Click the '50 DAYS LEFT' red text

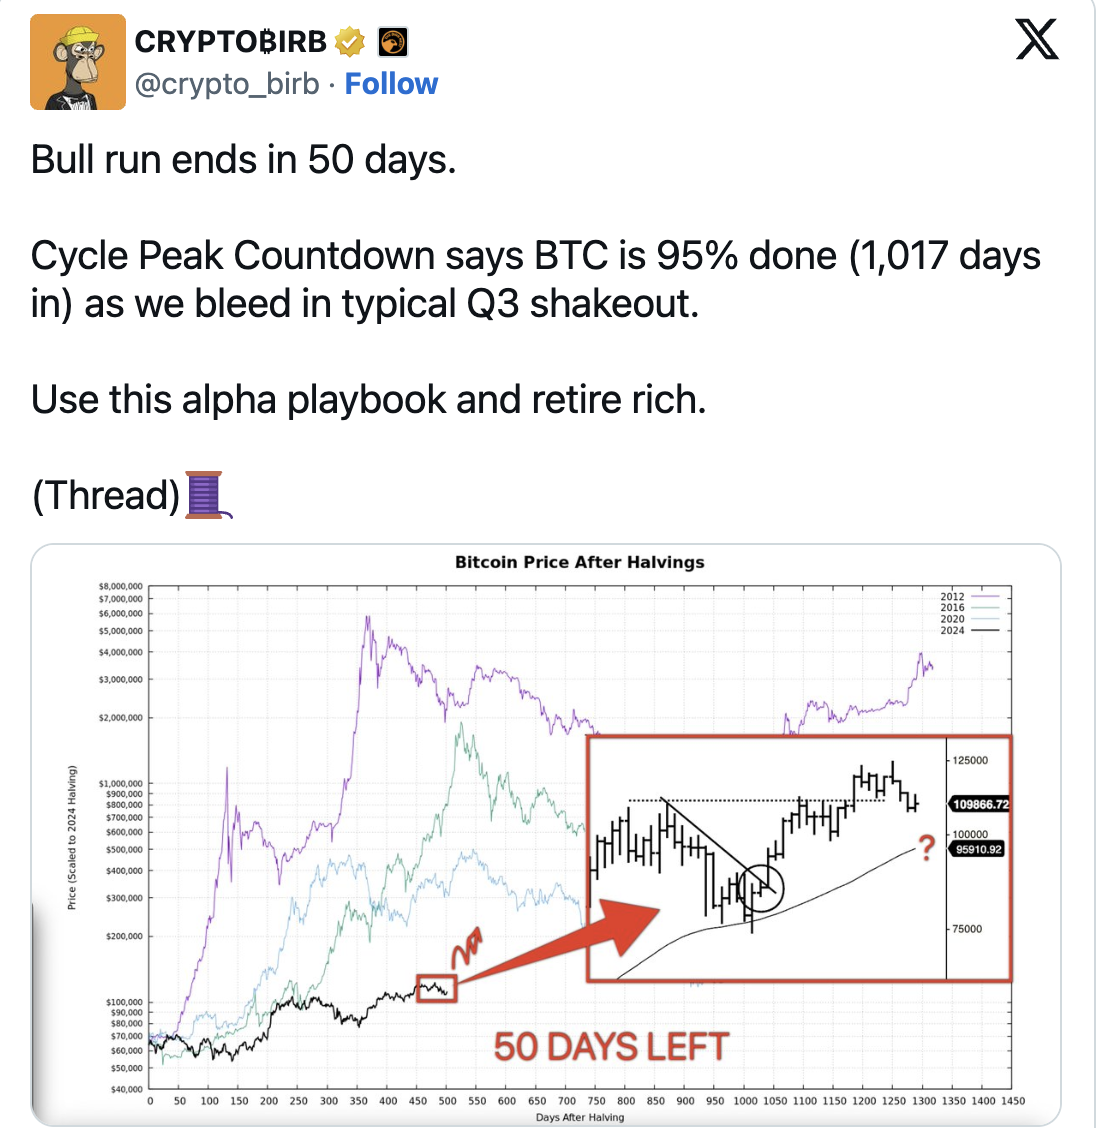tap(611, 1047)
